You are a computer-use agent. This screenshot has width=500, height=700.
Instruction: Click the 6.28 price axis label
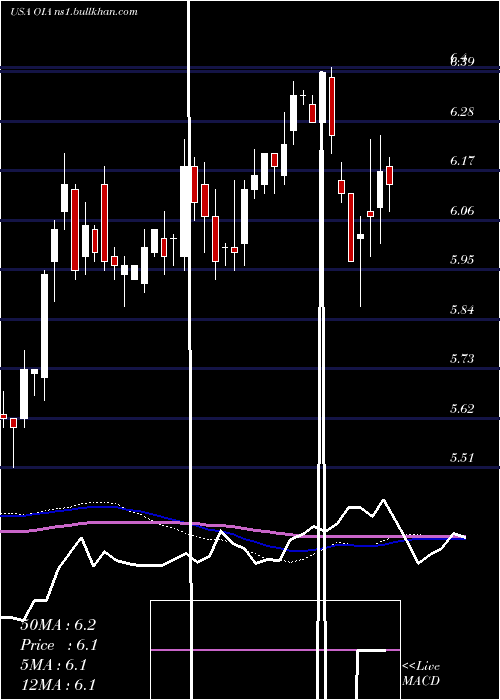coord(462,112)
